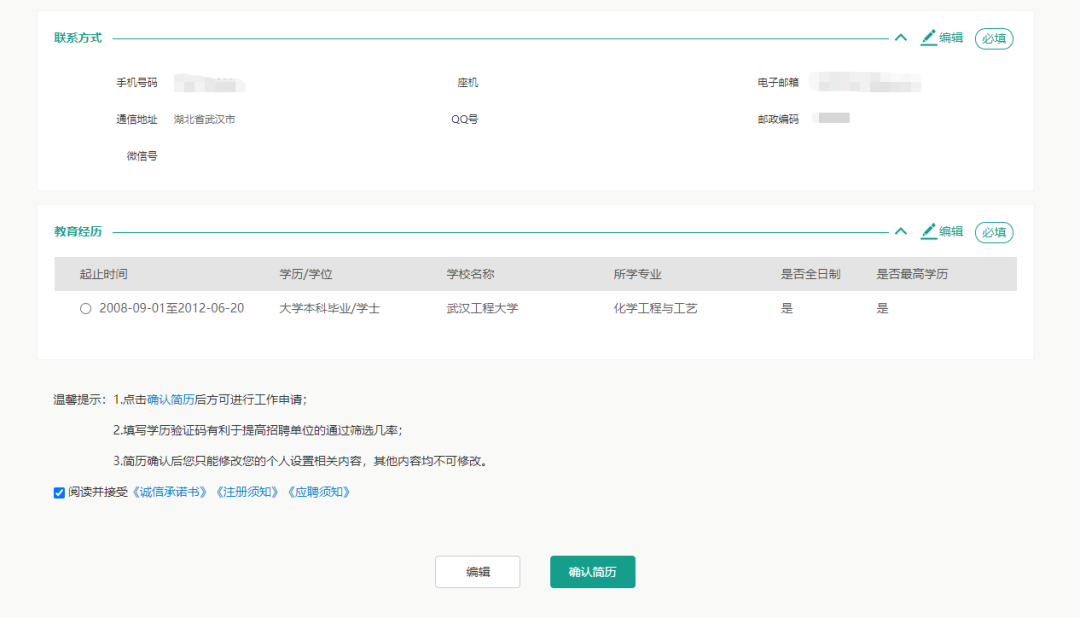Click the 是 value under 是否最高学历
The image size is (1080, 618).
(x=882, y=309)
